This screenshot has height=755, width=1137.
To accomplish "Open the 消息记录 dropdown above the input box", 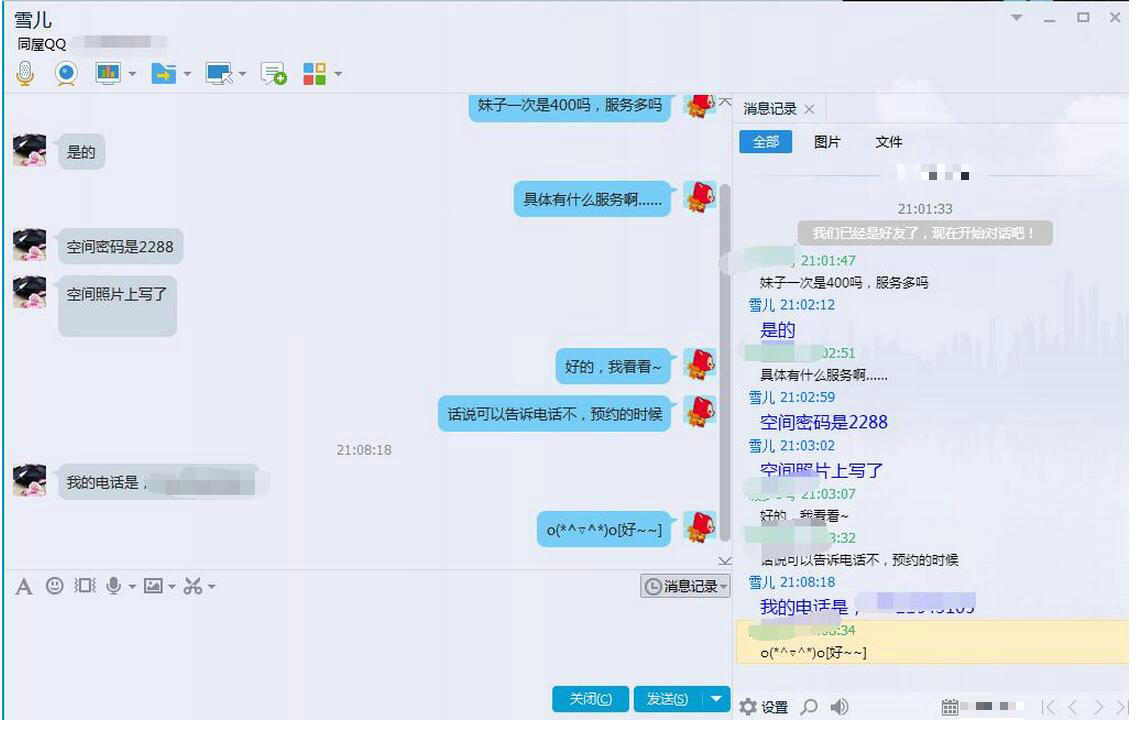I will pyautogui.click(x=685, y=586).
